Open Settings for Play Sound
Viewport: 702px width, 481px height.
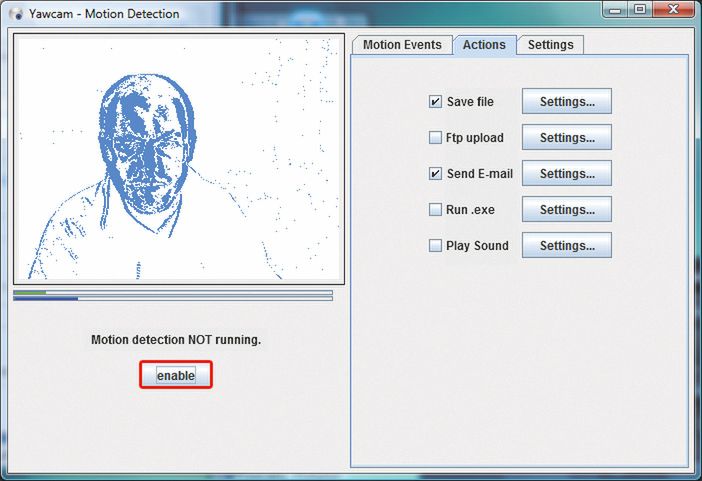567,245
